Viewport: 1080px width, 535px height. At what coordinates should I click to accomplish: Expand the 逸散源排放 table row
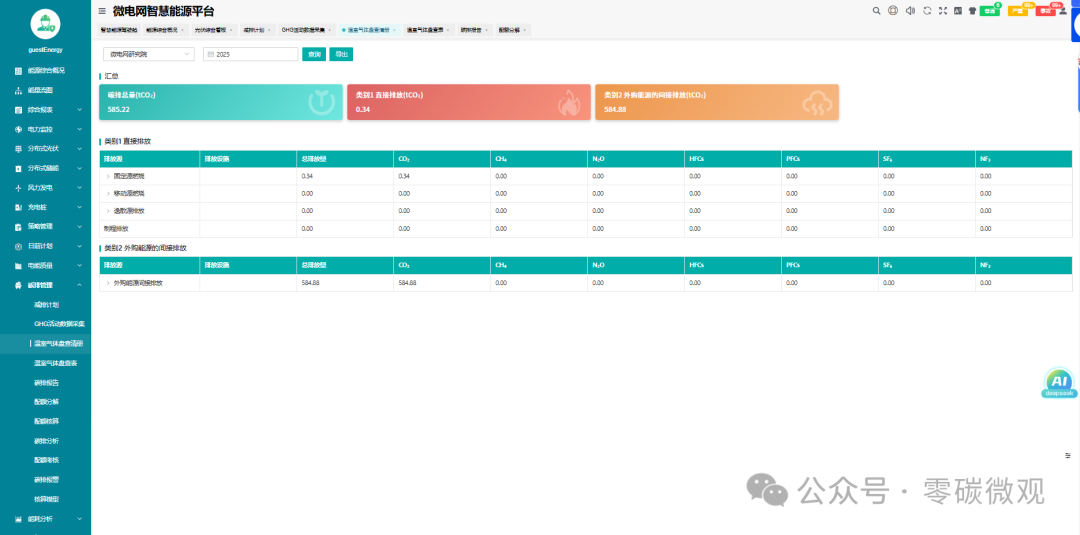[107, 211]
